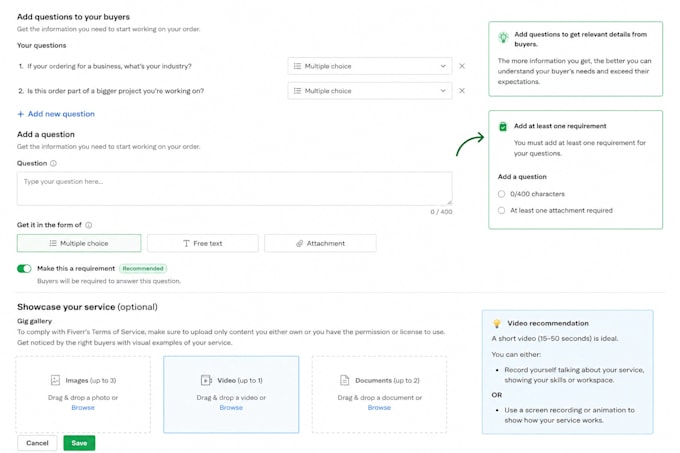680x453 pixels.
Task: Click the green clipboard icon in requirement panel
Action: [x=503, y=126]
